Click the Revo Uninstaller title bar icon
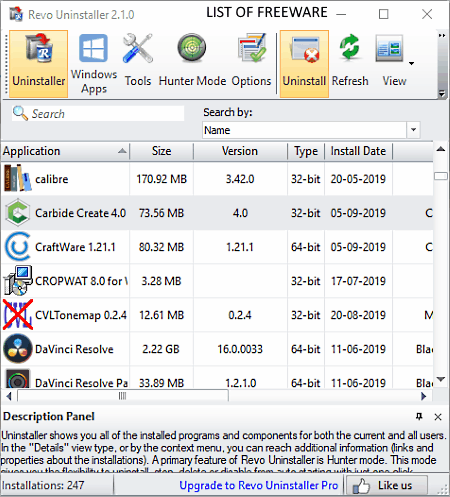The width and height of the screenshot is (450, 497). pos(16,14)
